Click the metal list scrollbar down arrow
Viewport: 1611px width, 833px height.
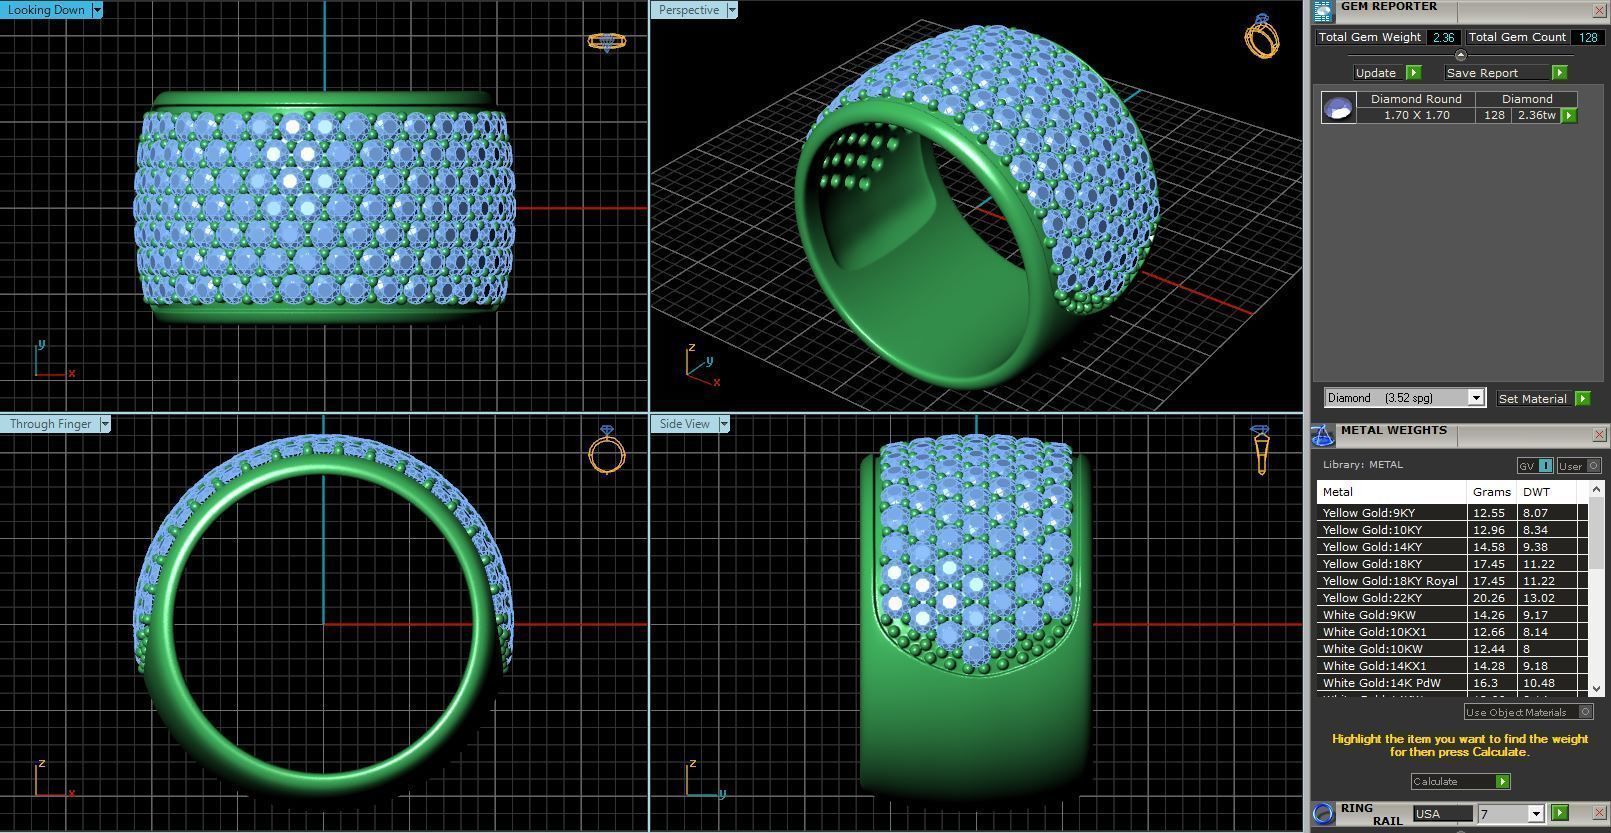point(1596,689)
